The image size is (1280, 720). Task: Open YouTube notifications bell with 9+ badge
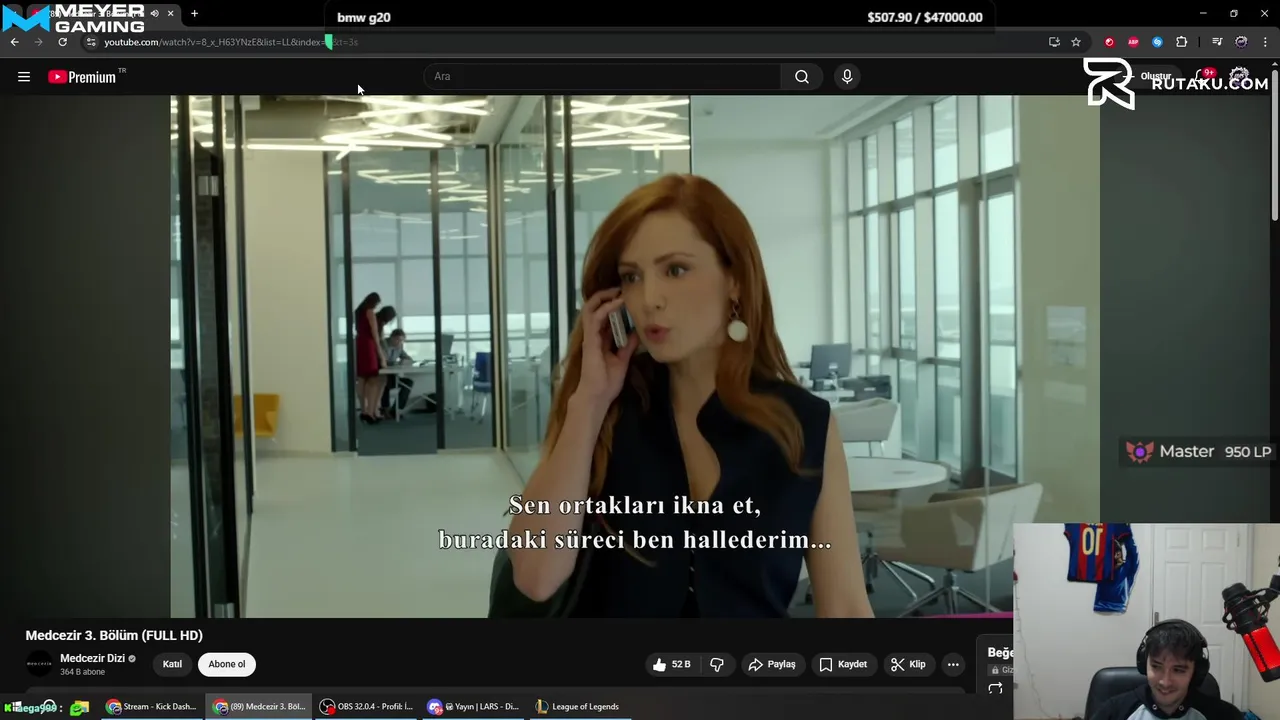pyautogui.click(x=1207, y=77)
